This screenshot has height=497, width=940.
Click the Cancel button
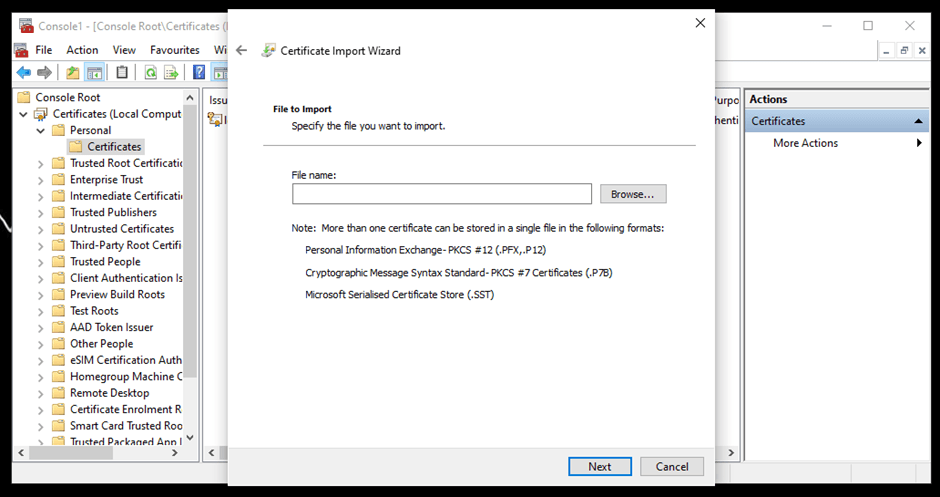pos(671,466)
